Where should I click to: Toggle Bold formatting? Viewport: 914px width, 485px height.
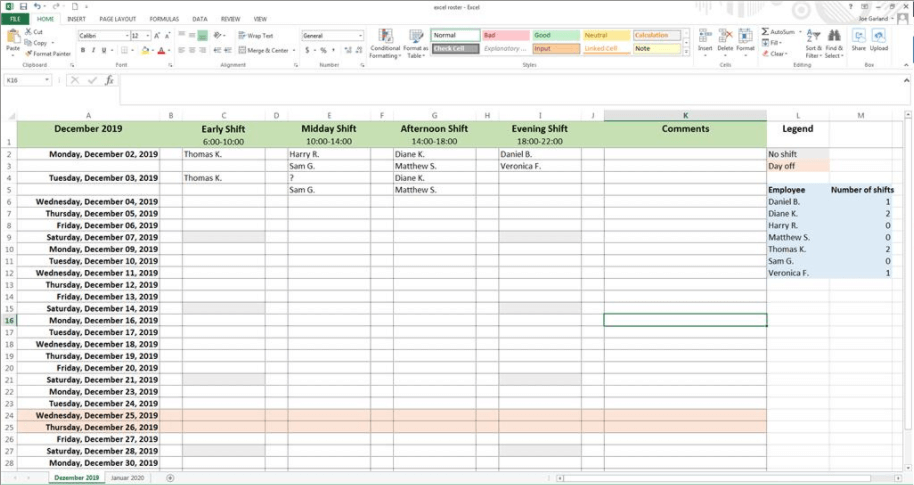point(81,50)
